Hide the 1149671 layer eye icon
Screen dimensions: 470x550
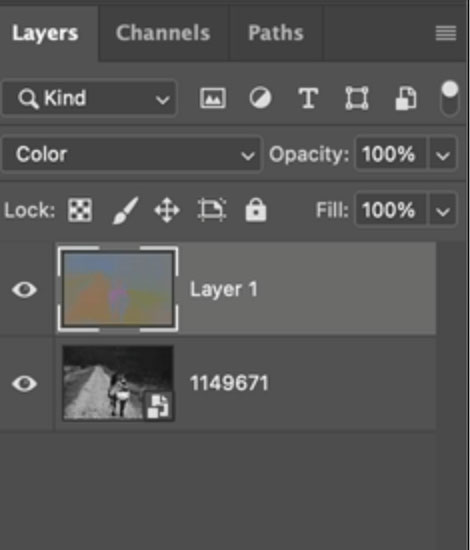pyautogui.click(x=24, y=383)
